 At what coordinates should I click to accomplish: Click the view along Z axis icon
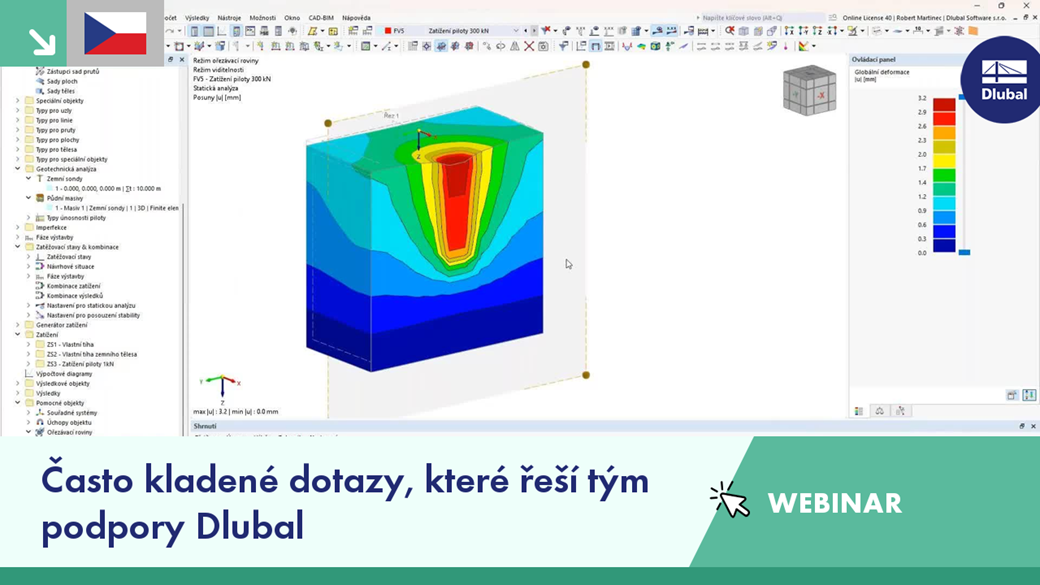tap(817, 31)
